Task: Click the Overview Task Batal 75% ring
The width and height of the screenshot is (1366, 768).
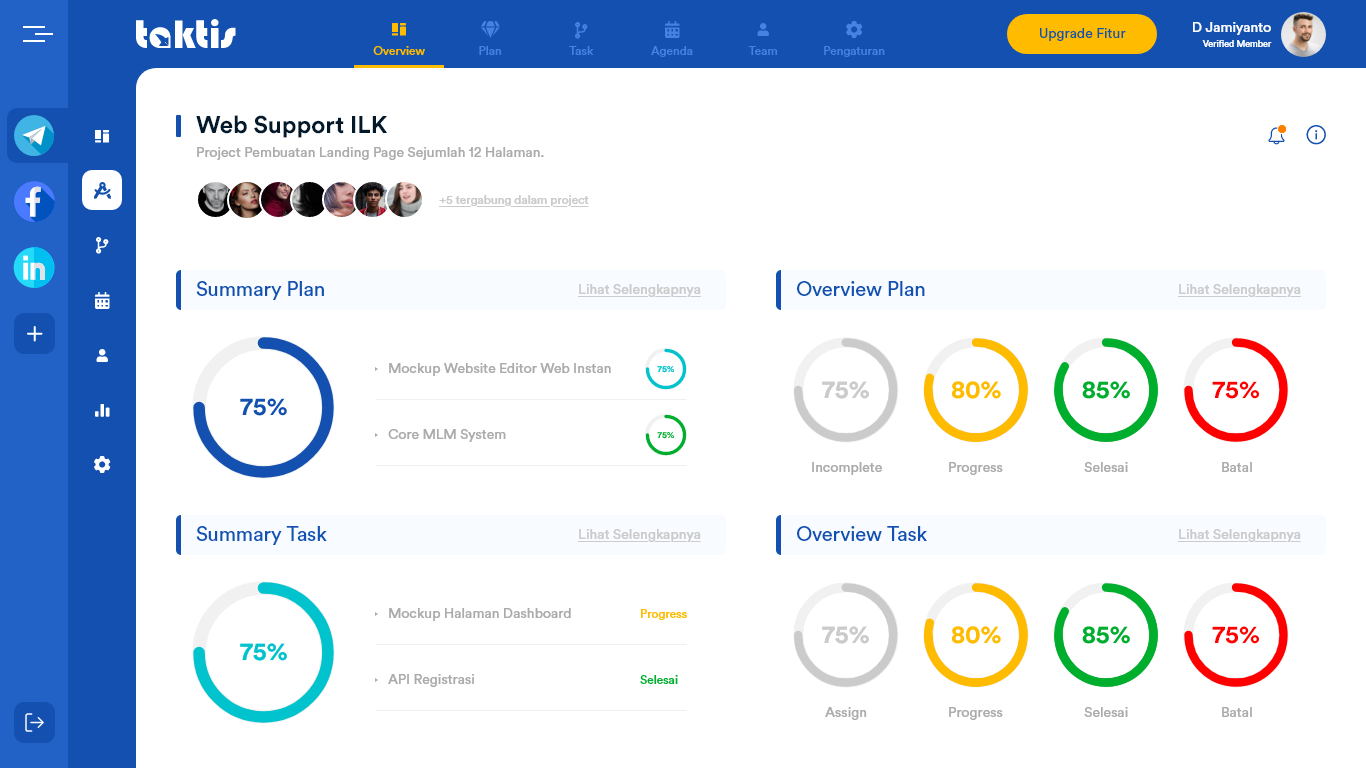Action: click(x=1236, y=635)
